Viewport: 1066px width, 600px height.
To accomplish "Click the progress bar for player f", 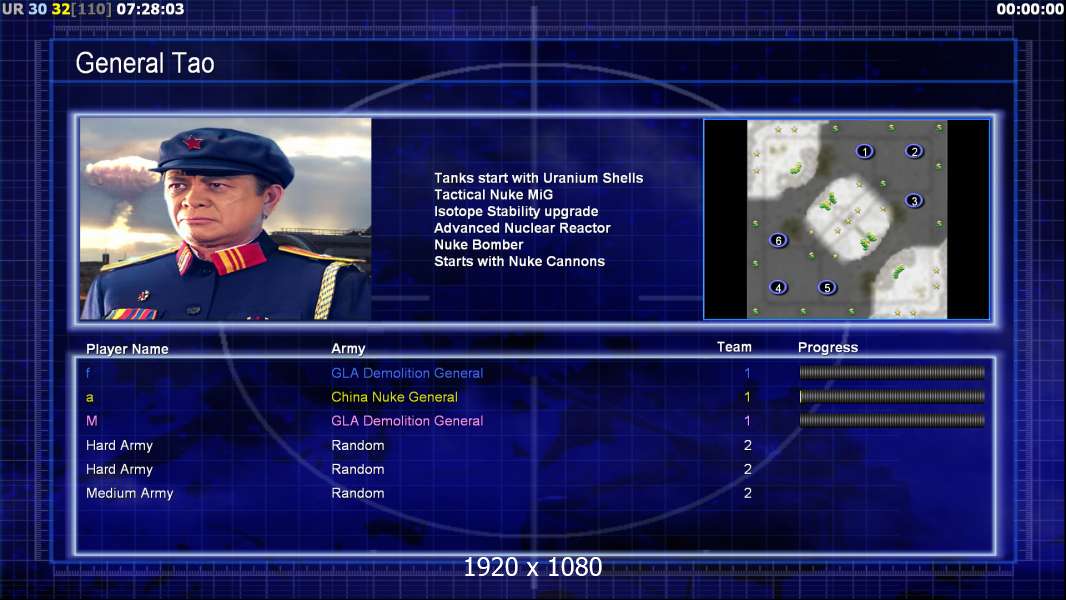I will pyautogui.click(x=892, y=372).
